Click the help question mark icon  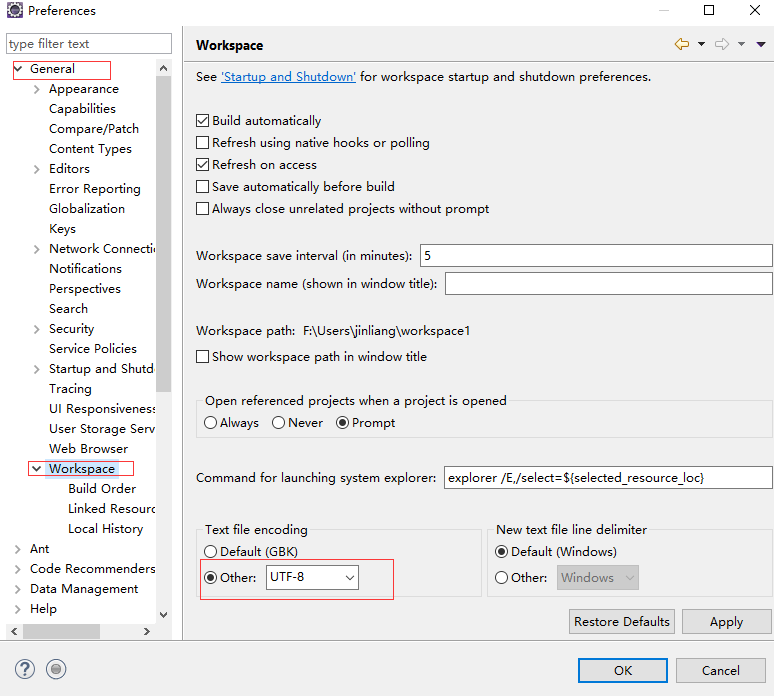(x=25, y=669)
